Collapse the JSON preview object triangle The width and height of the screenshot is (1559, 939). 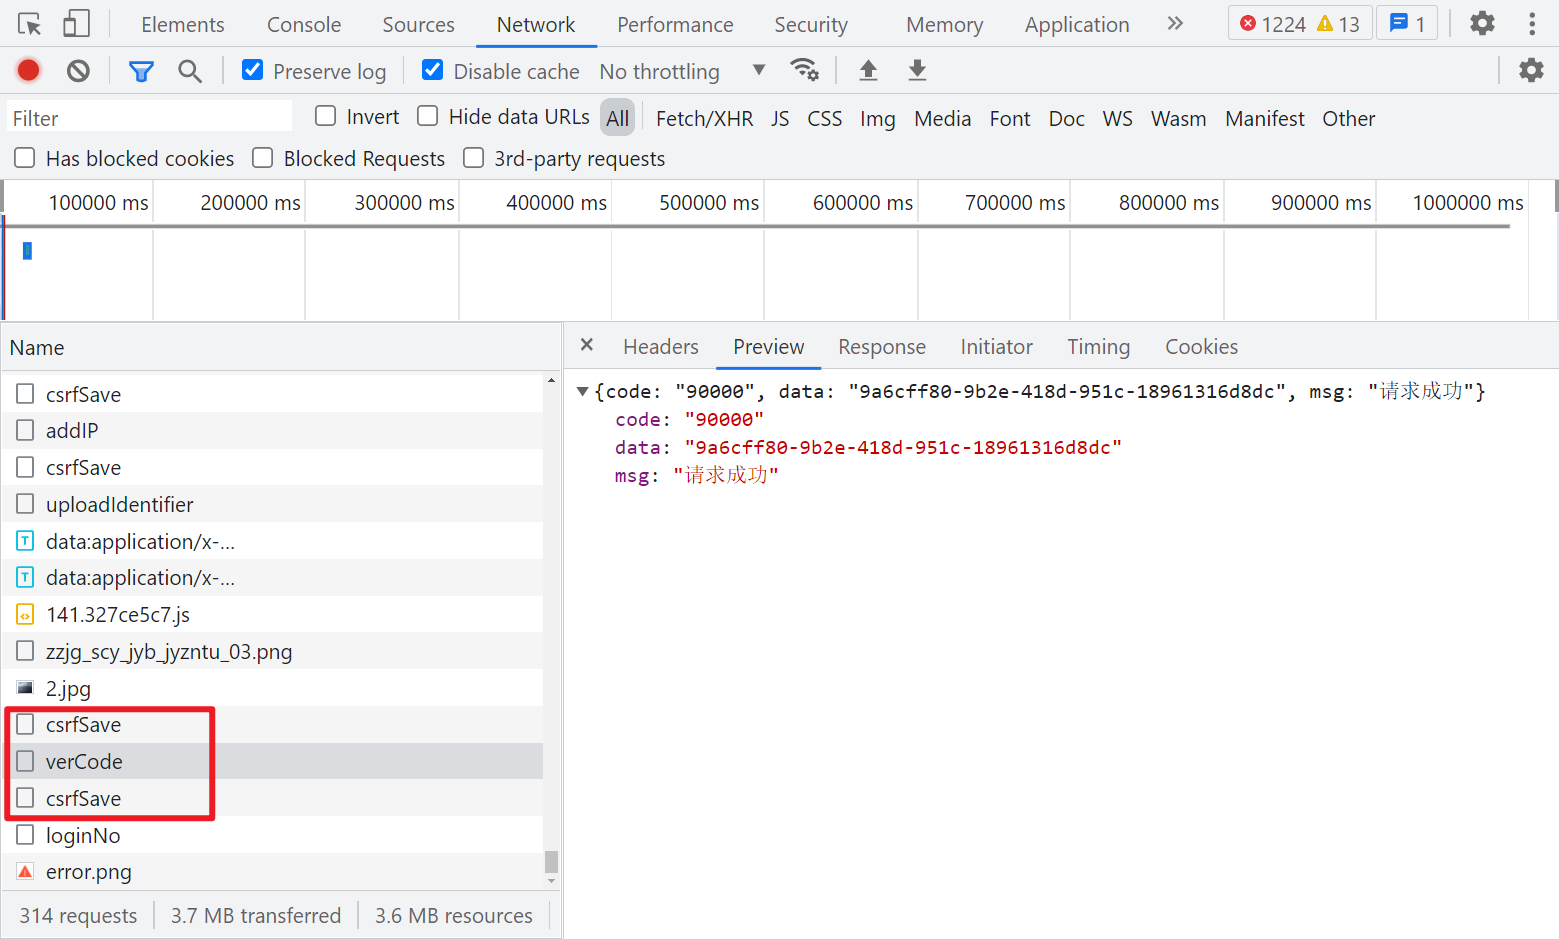(x=582, y=391)
